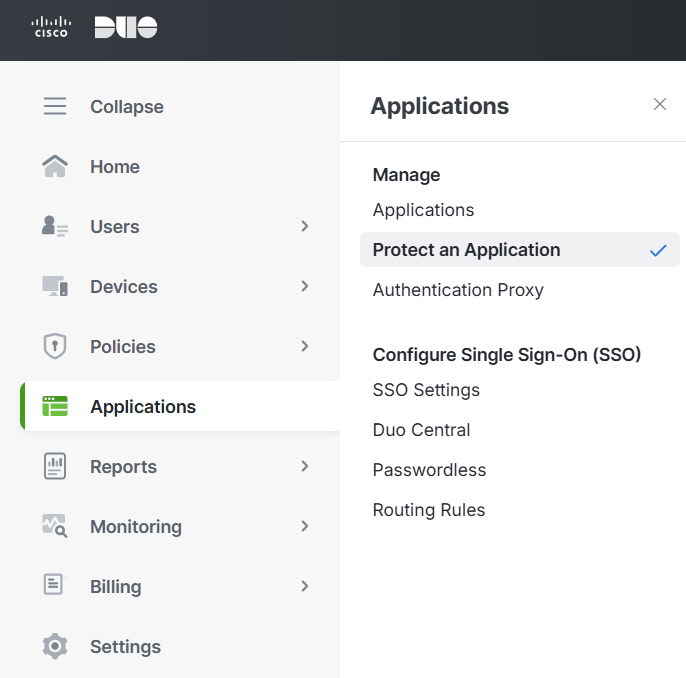This screenshot has width=686, height=678.
Task: Expand the Policies submenu chevron
Action: coord(305,346)
